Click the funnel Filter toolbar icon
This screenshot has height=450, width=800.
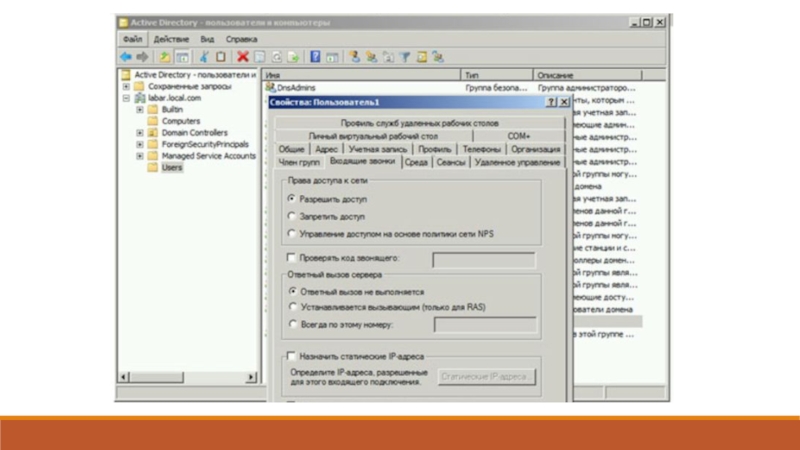coord(405,57)
